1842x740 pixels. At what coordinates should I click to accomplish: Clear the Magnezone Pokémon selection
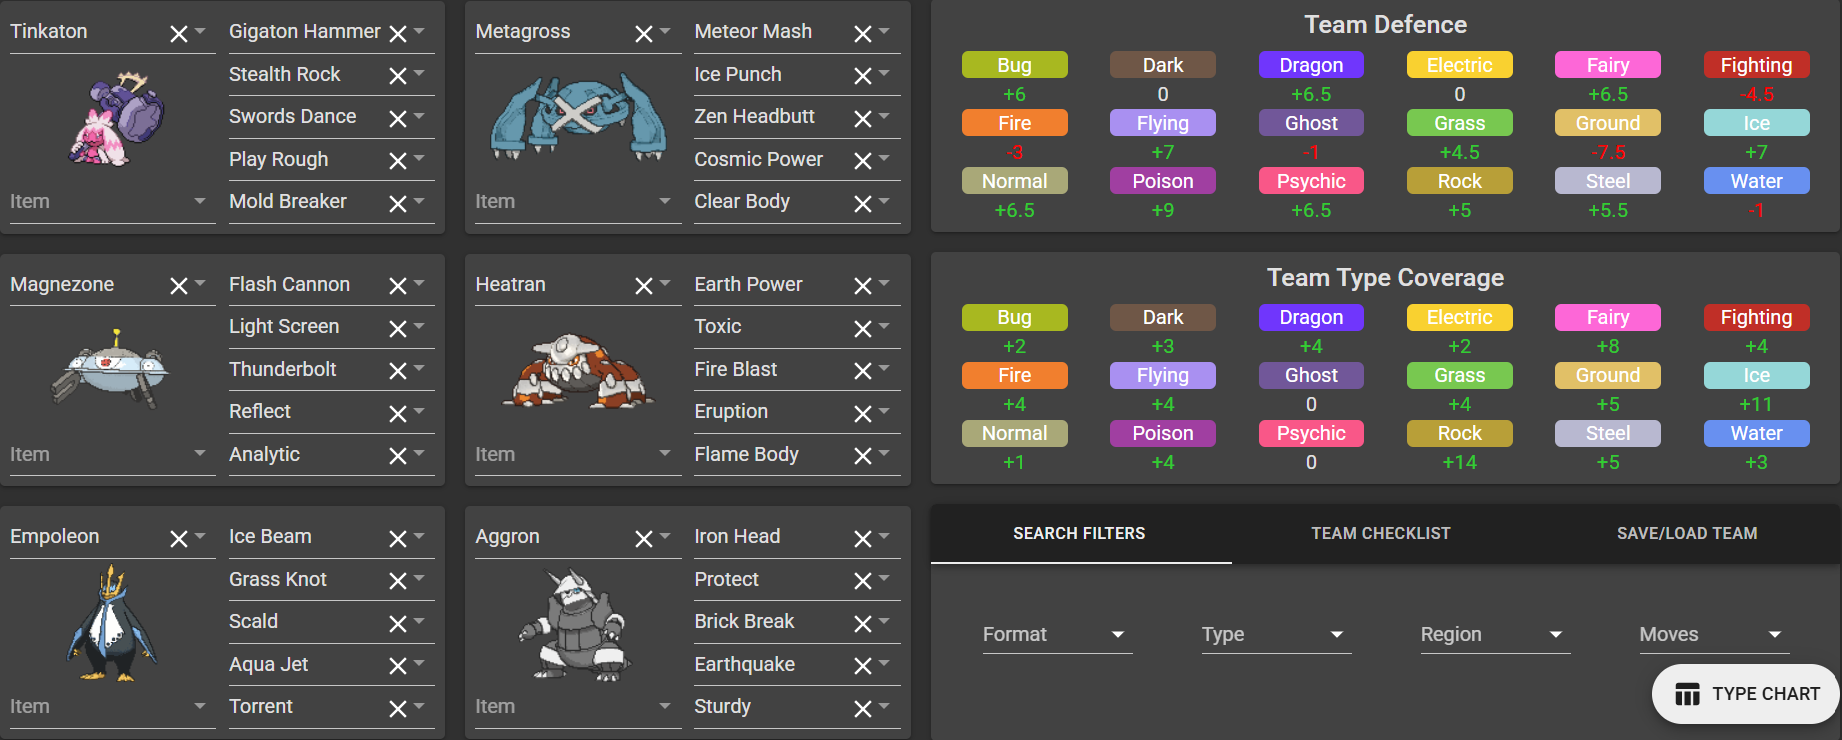click(x=179, y=286)
